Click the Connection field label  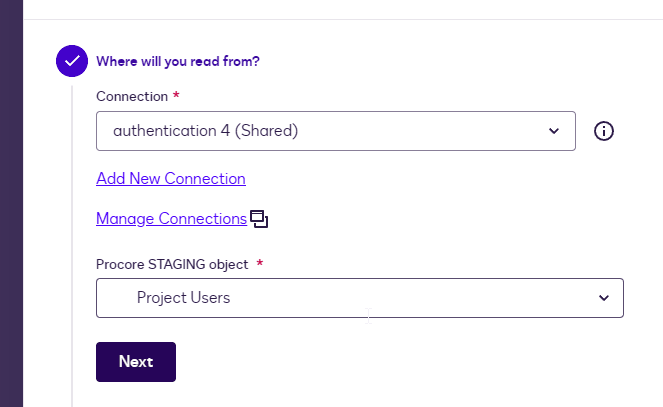point(131,96)
